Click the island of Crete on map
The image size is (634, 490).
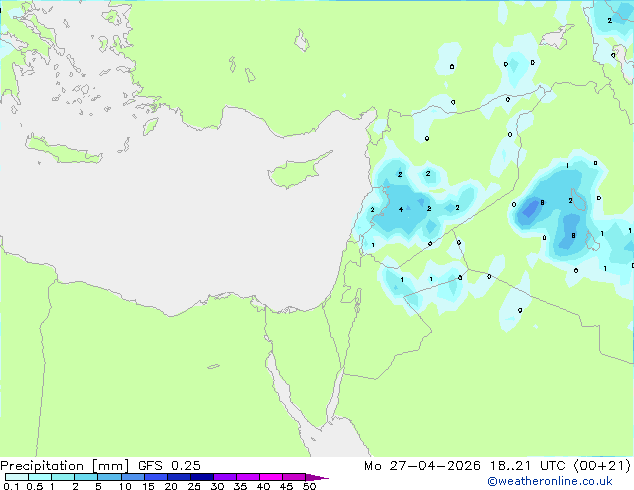tap(63, 150)
